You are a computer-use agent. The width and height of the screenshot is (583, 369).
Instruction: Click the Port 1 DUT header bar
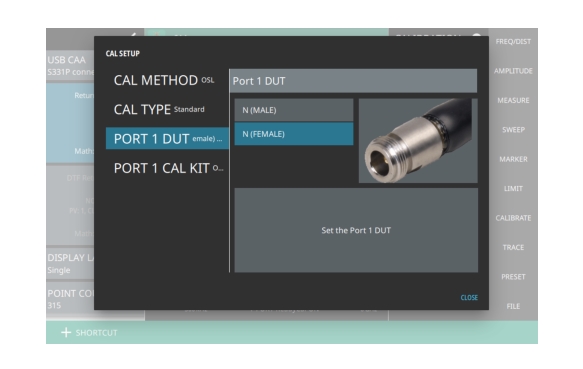coord(353,81)
